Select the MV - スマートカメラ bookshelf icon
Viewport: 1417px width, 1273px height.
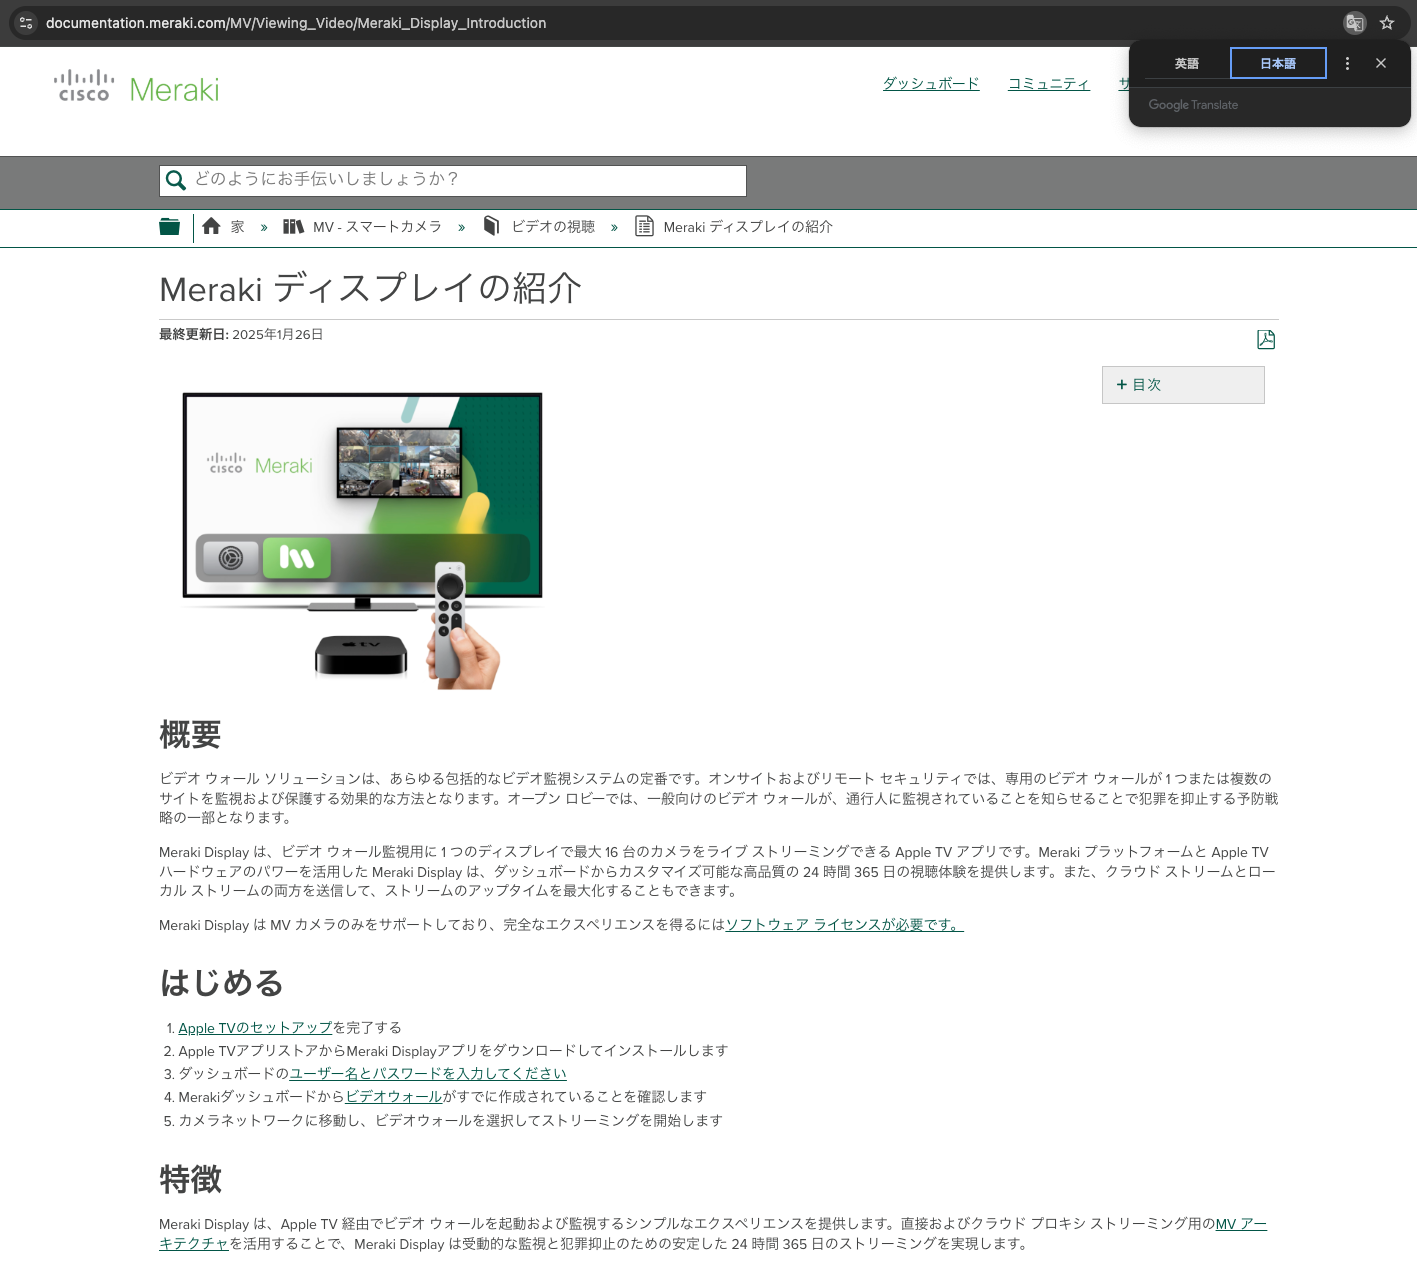(293, 226)
